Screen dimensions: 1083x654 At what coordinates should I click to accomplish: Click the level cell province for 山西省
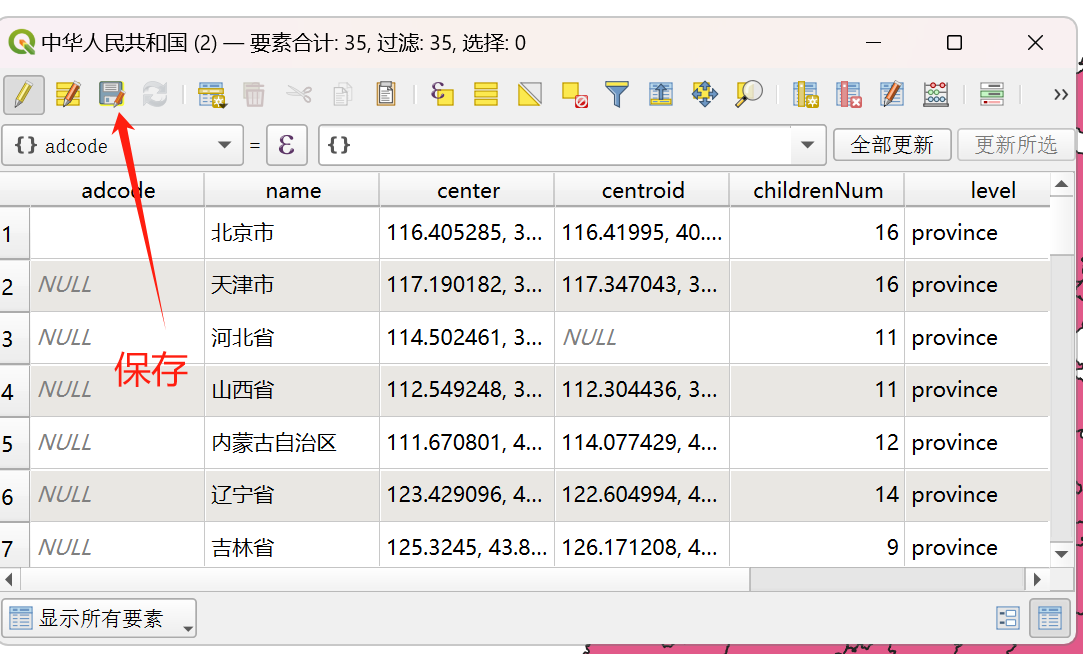(977, 390)
